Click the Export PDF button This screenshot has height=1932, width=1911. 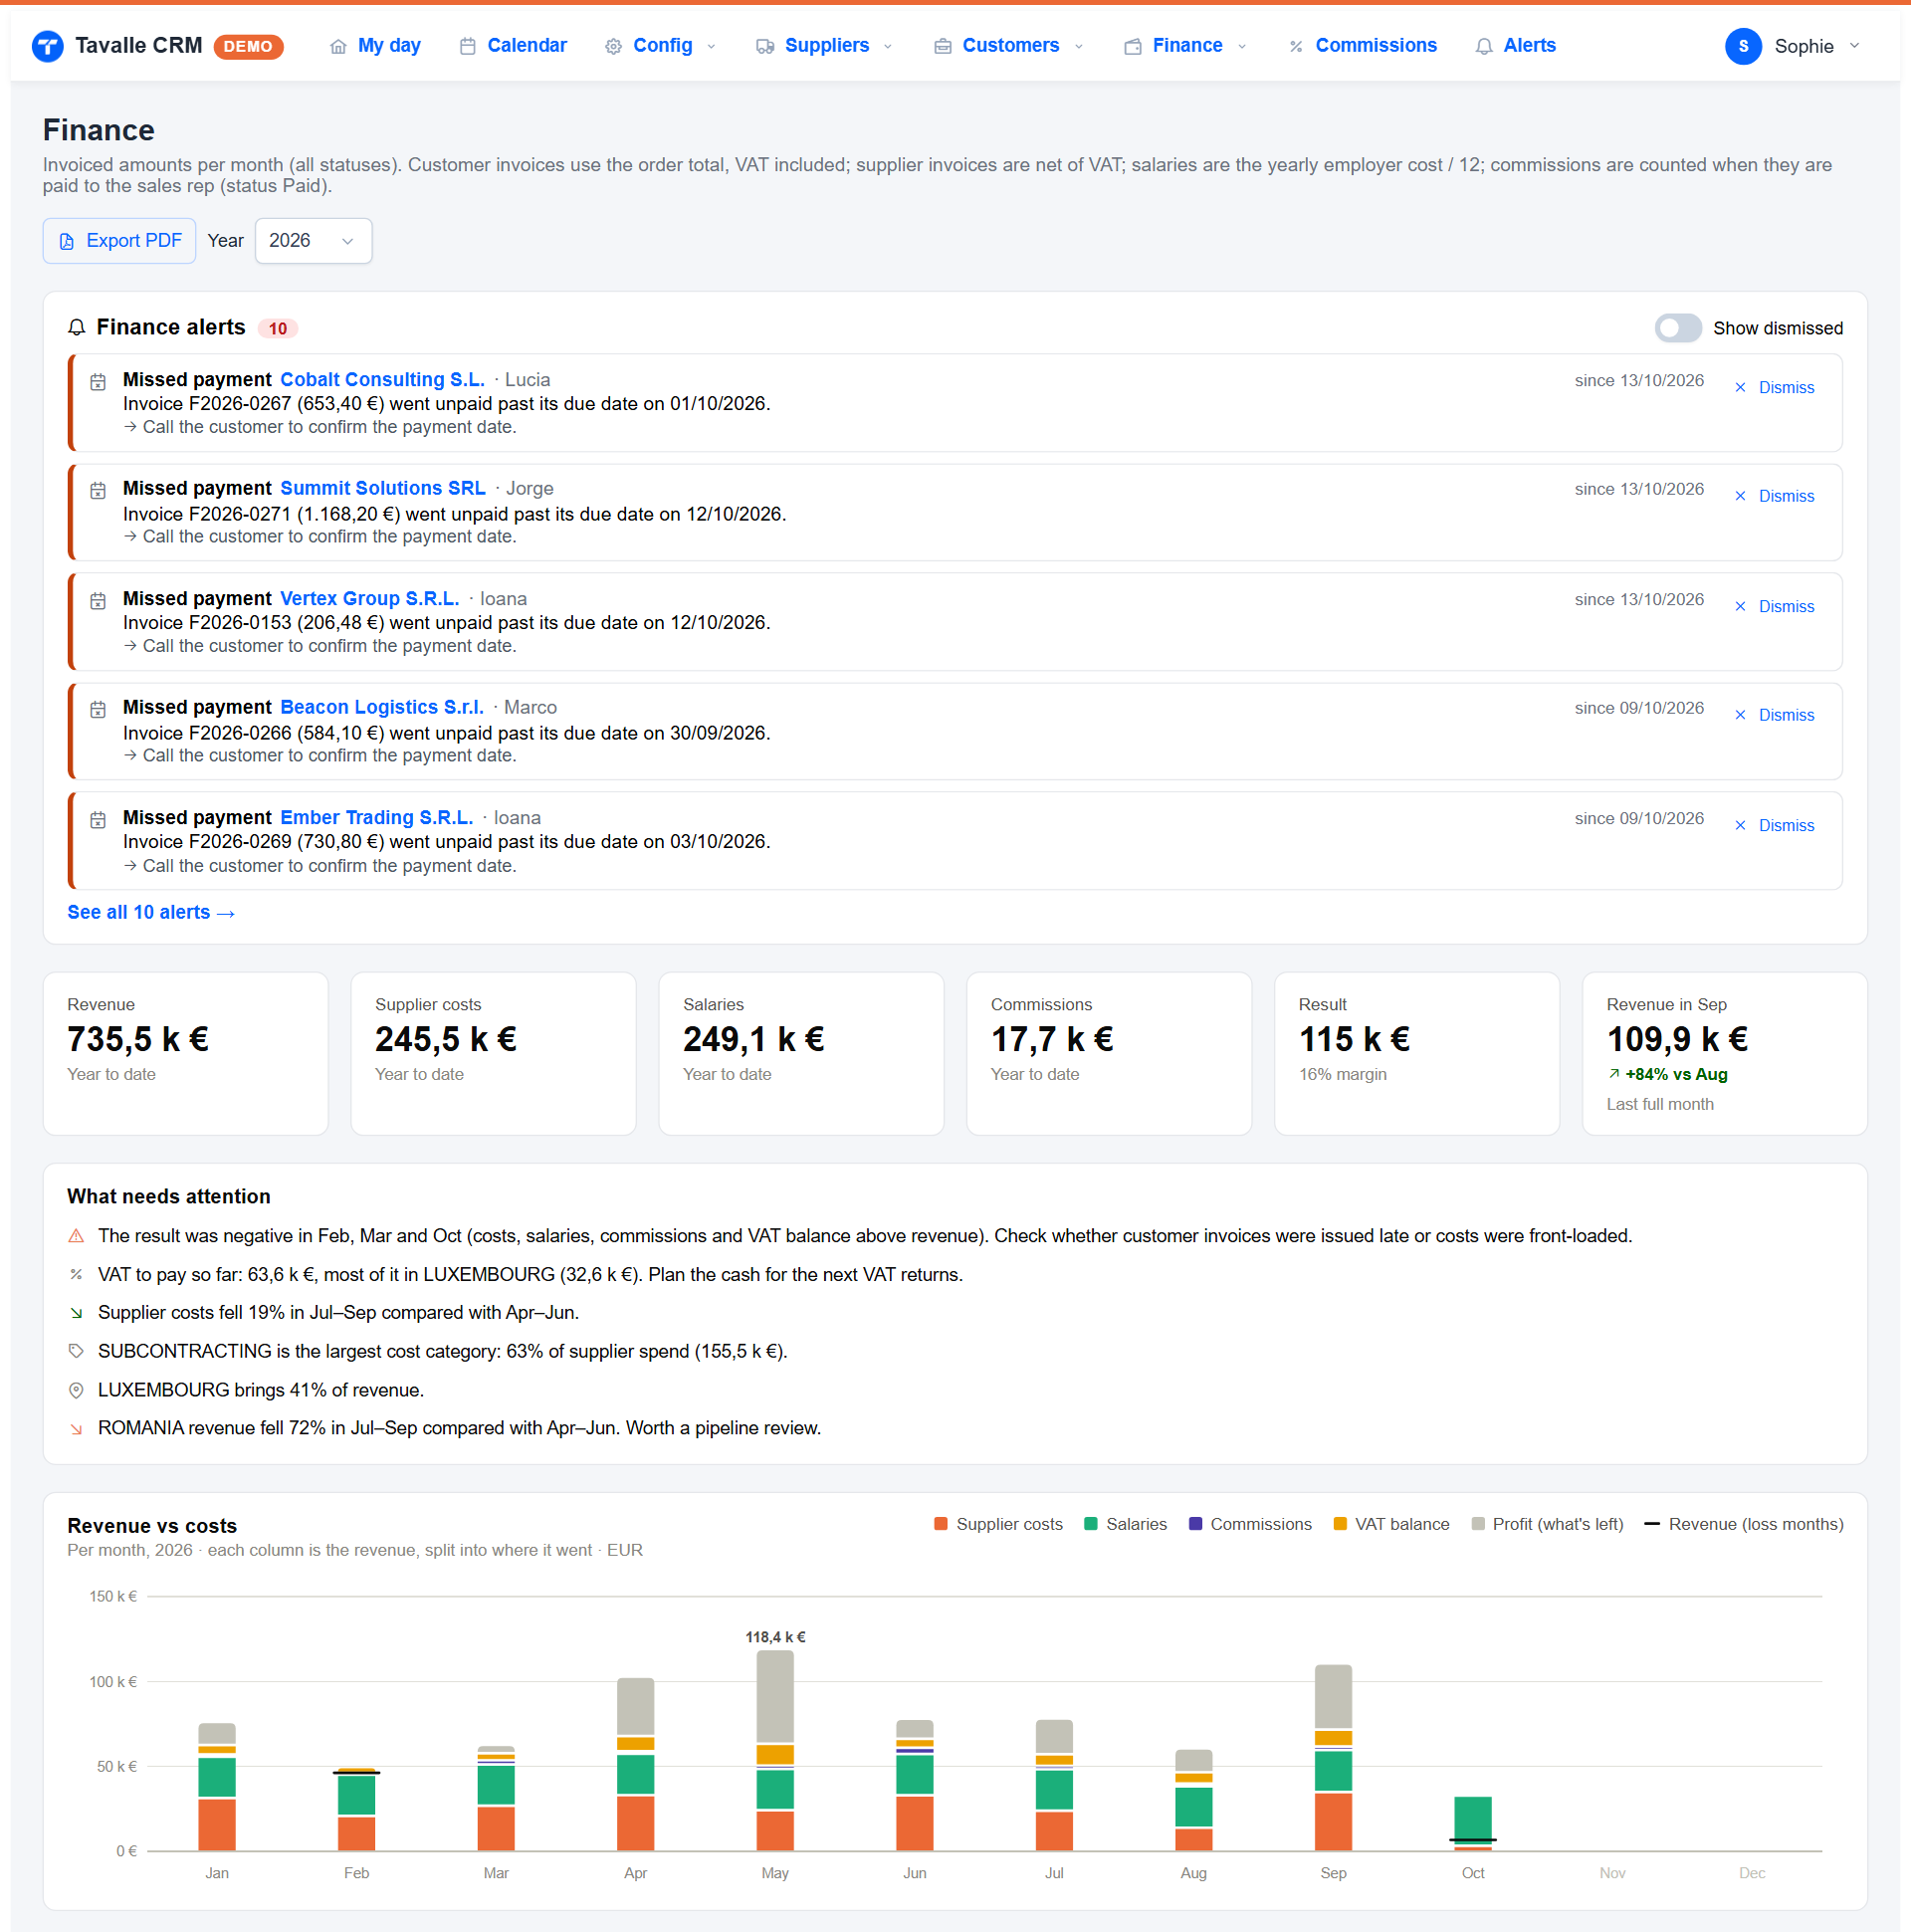click(119, 241)
